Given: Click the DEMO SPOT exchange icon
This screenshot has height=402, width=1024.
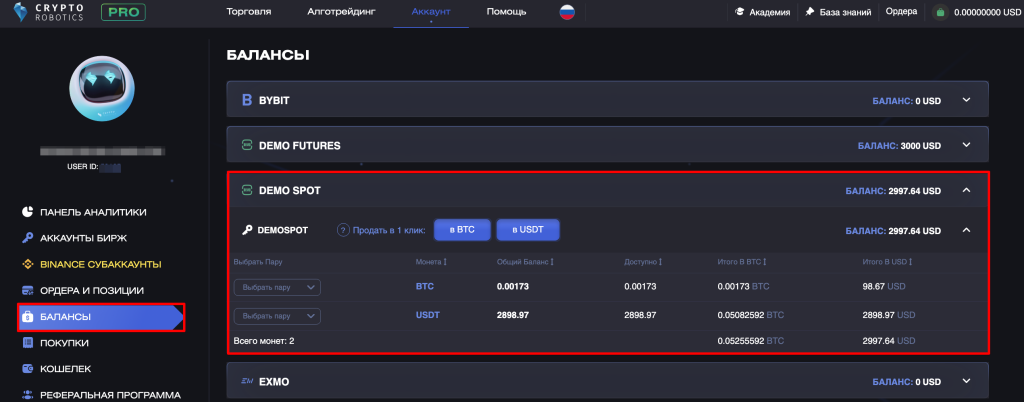Looking at the screenshot, I should [247, 191].
